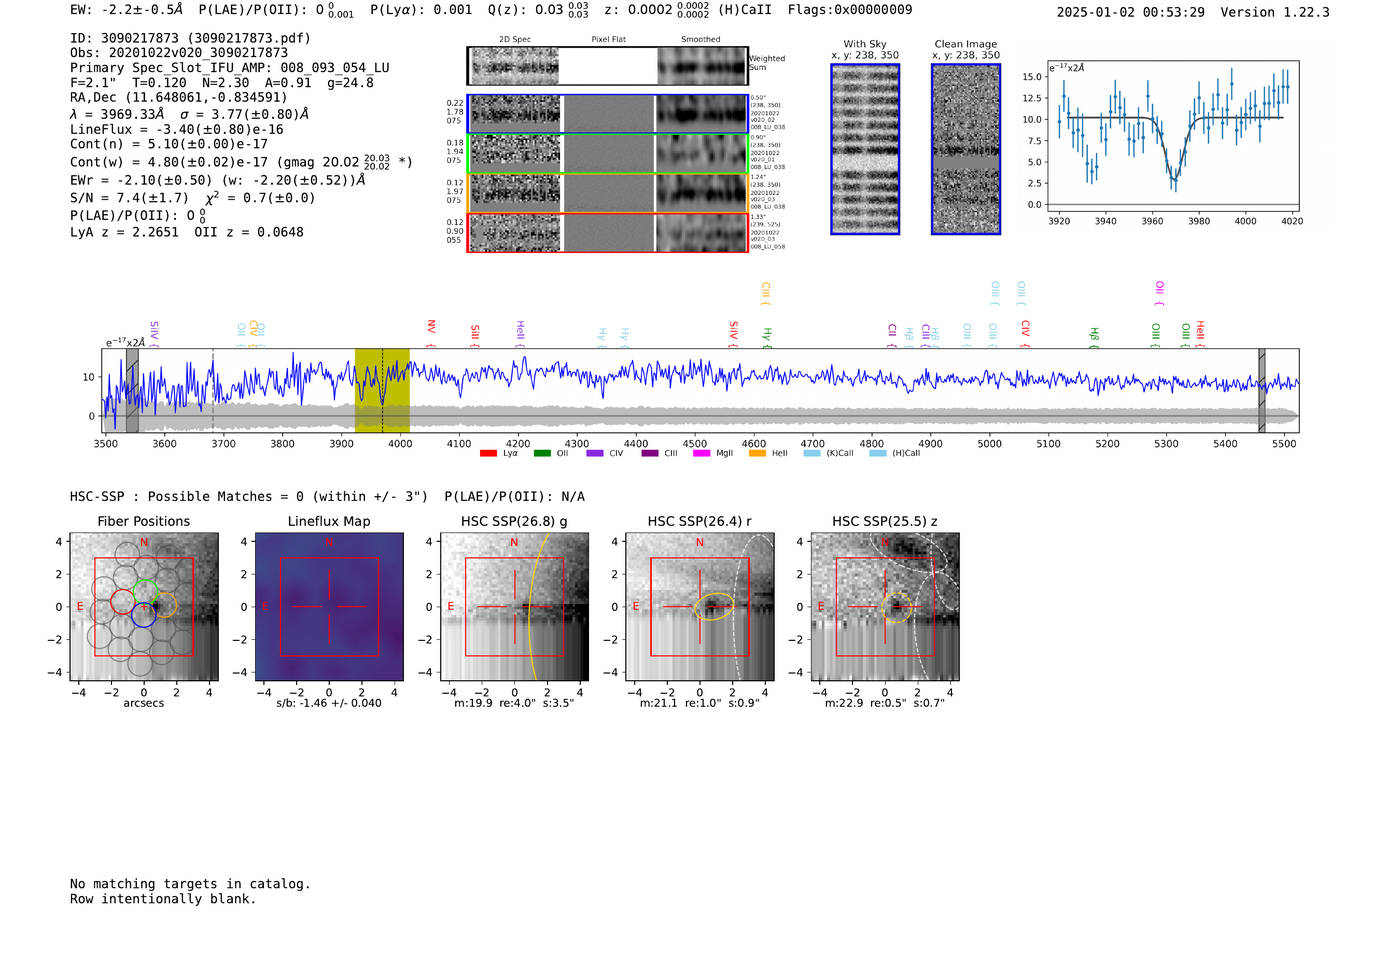1400x953 pixels.
Task: Click the red SiII line marker
Action: [475, 335]
